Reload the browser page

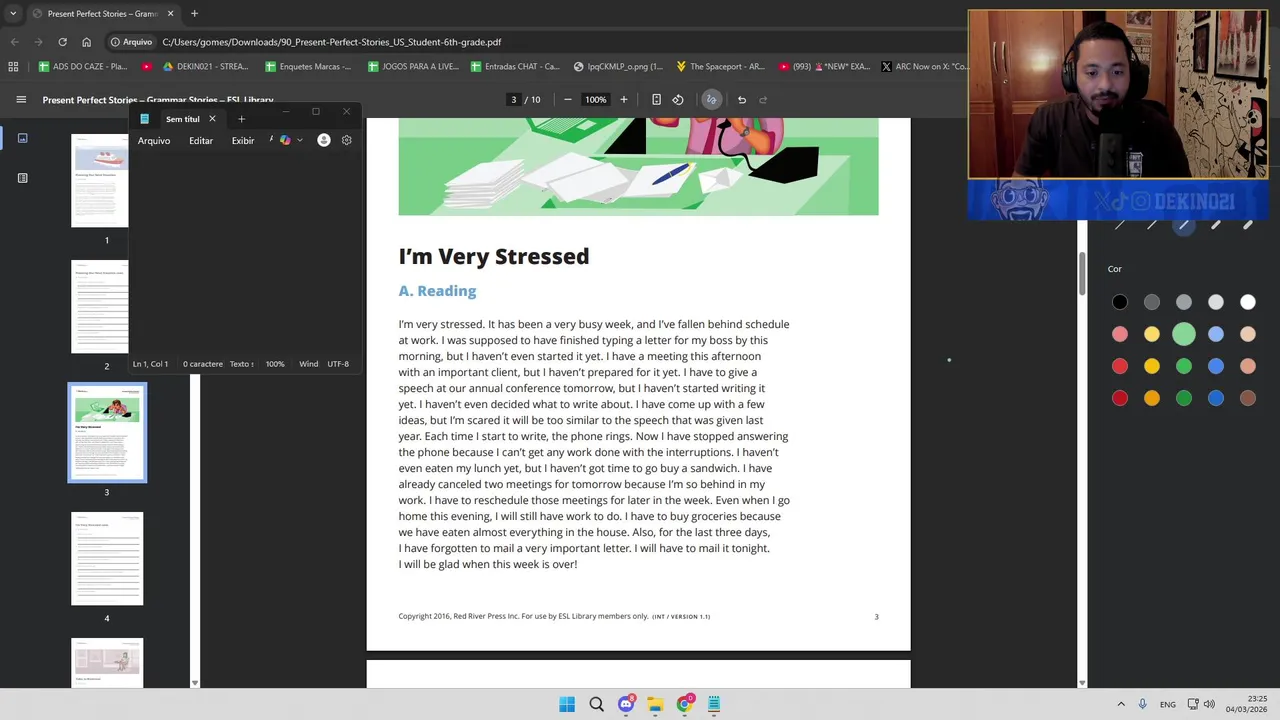[62, 42]
